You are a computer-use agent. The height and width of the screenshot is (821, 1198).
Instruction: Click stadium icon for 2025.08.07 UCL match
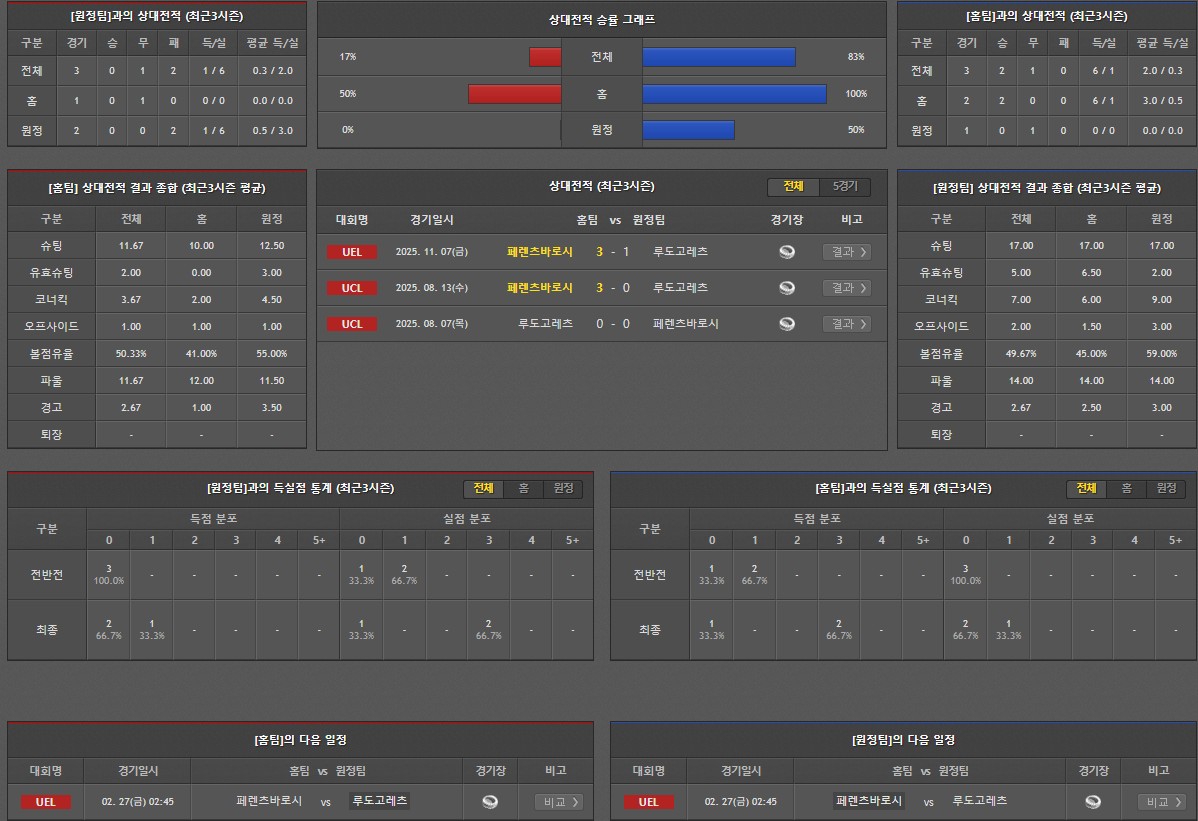click(787, 324)
